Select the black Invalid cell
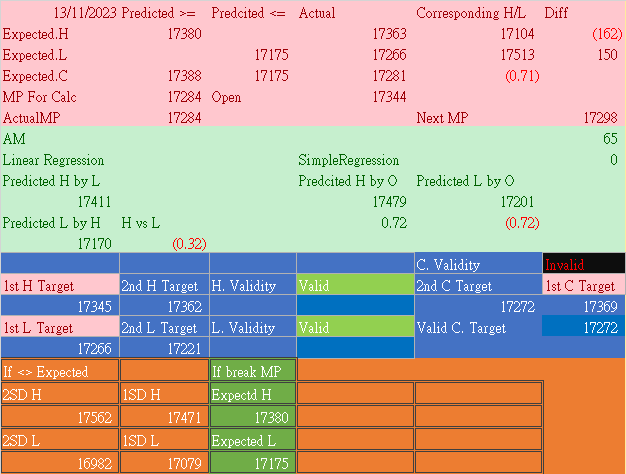 coord(583,265)
